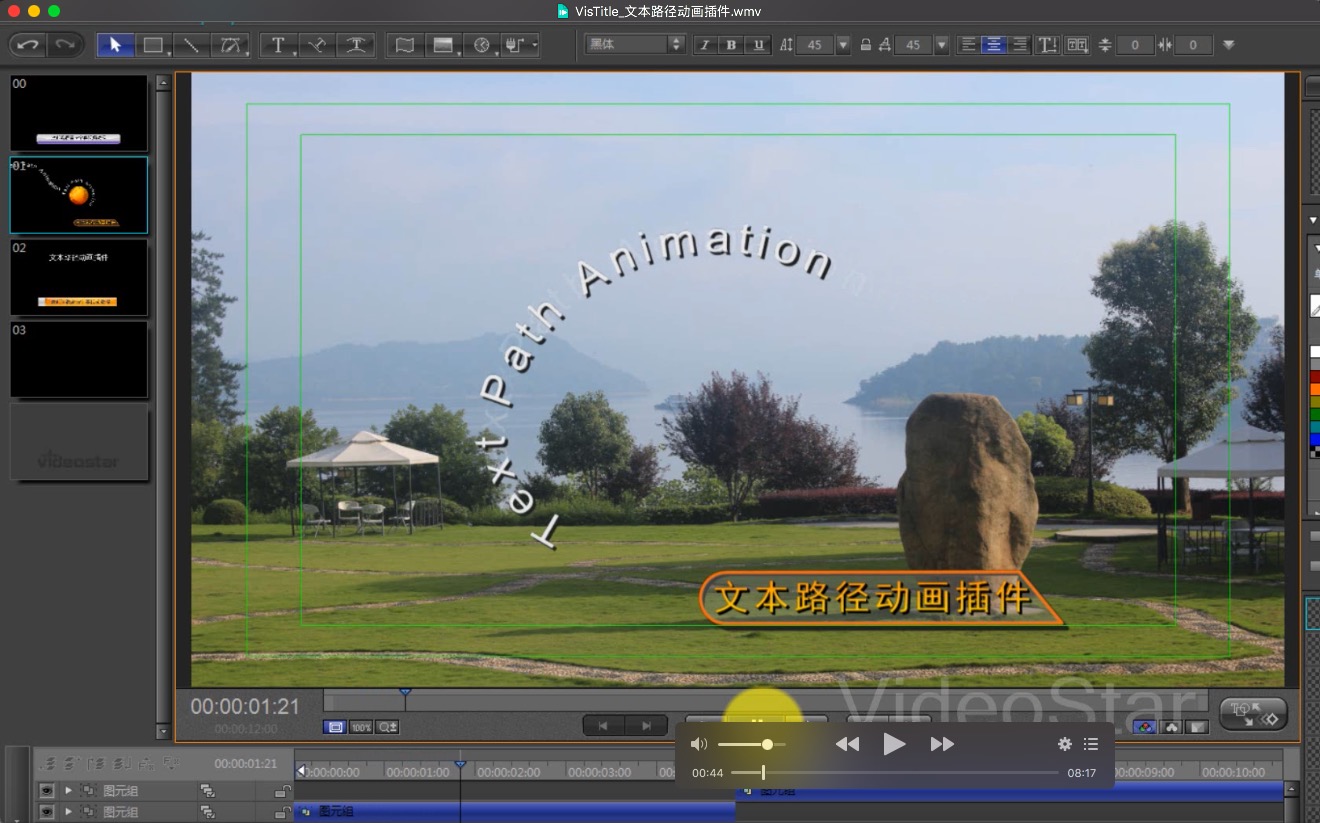This screenshot has width=1320, height=823.
Task: Pick the straight line drawing tool
Action: [x=191, y=45]
